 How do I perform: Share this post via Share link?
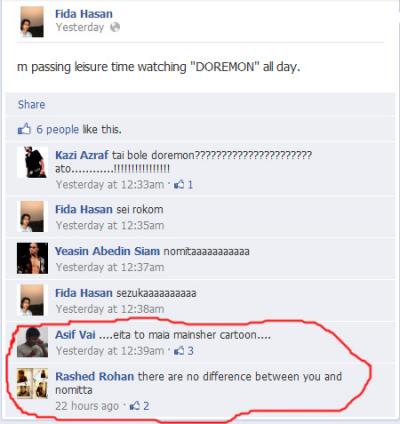tap(31, 105)
